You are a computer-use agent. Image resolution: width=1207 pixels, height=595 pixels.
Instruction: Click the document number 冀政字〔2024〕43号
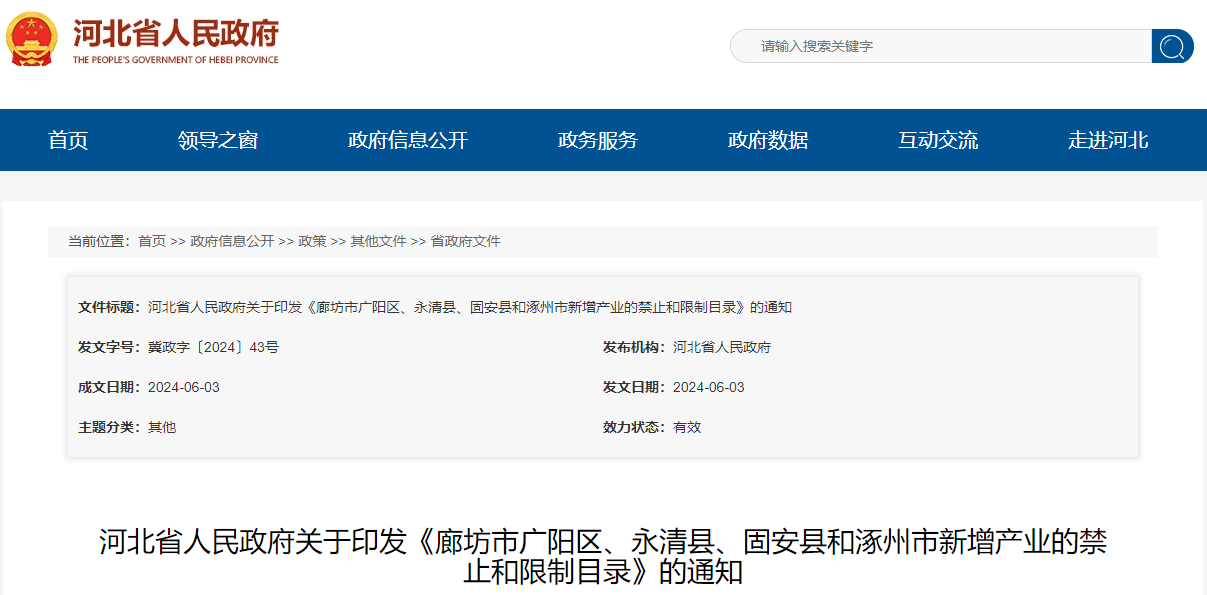point(213,347)
